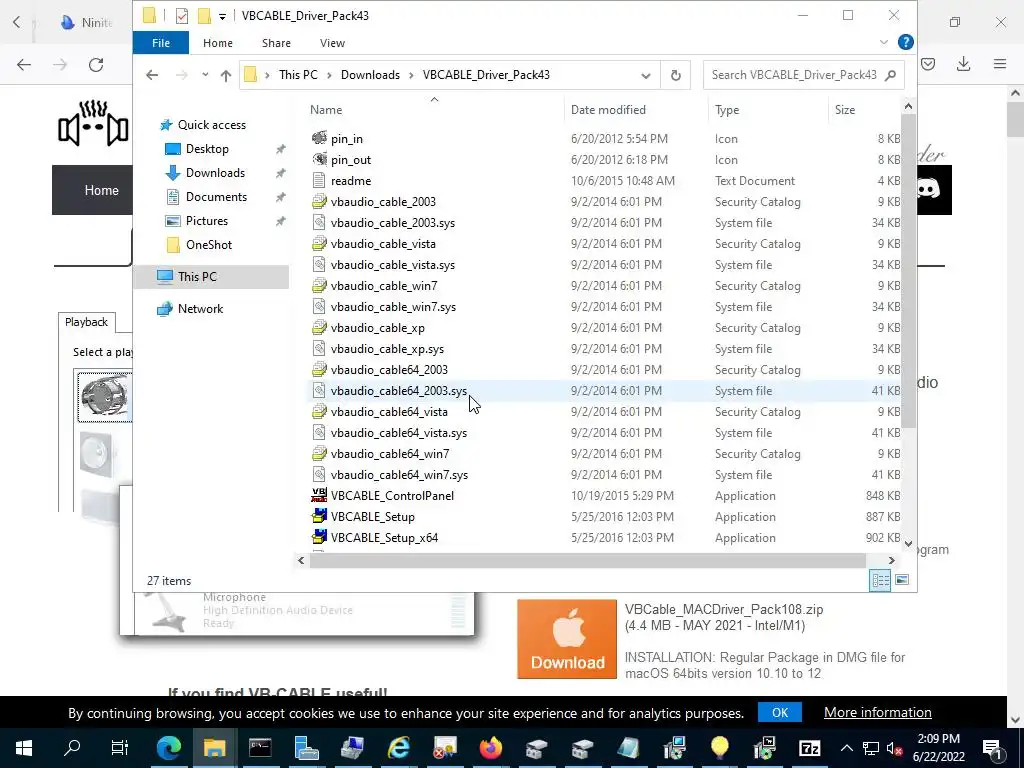The image size is (1024, 768).
Task: Go up one folder level
Action: [x=226, y=75]
